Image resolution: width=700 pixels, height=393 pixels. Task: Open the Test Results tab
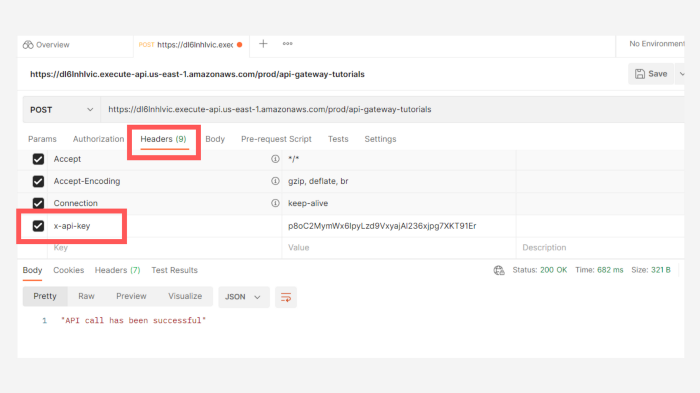[174, 270]
